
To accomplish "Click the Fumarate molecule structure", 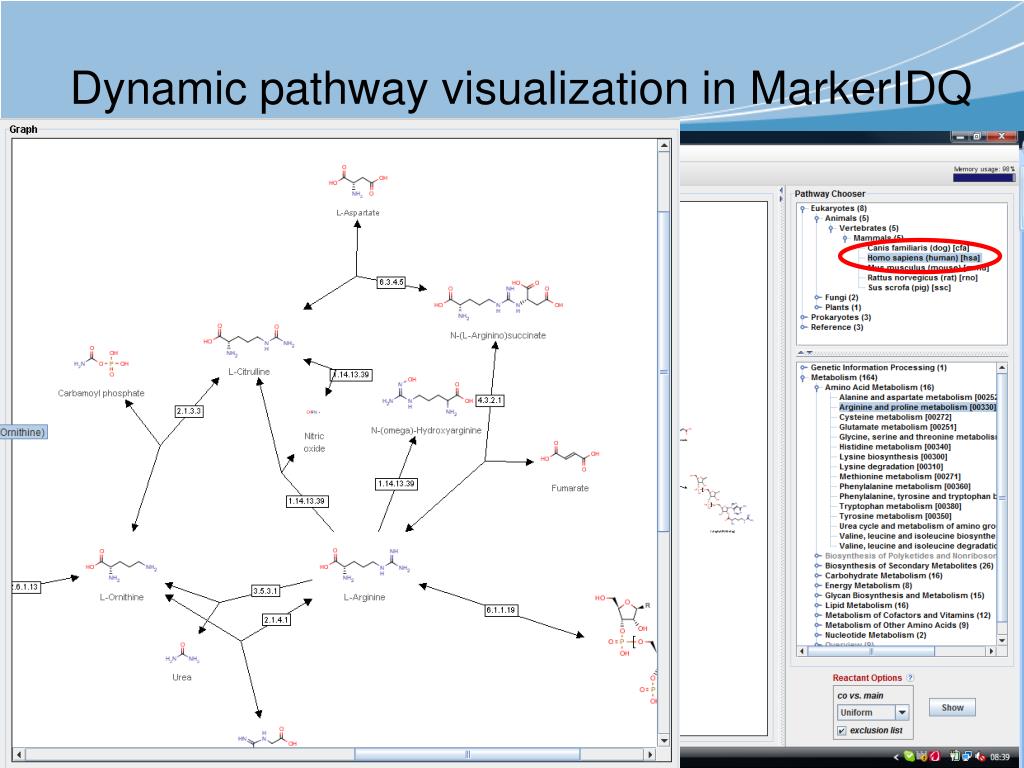I will tap(569, 455).
